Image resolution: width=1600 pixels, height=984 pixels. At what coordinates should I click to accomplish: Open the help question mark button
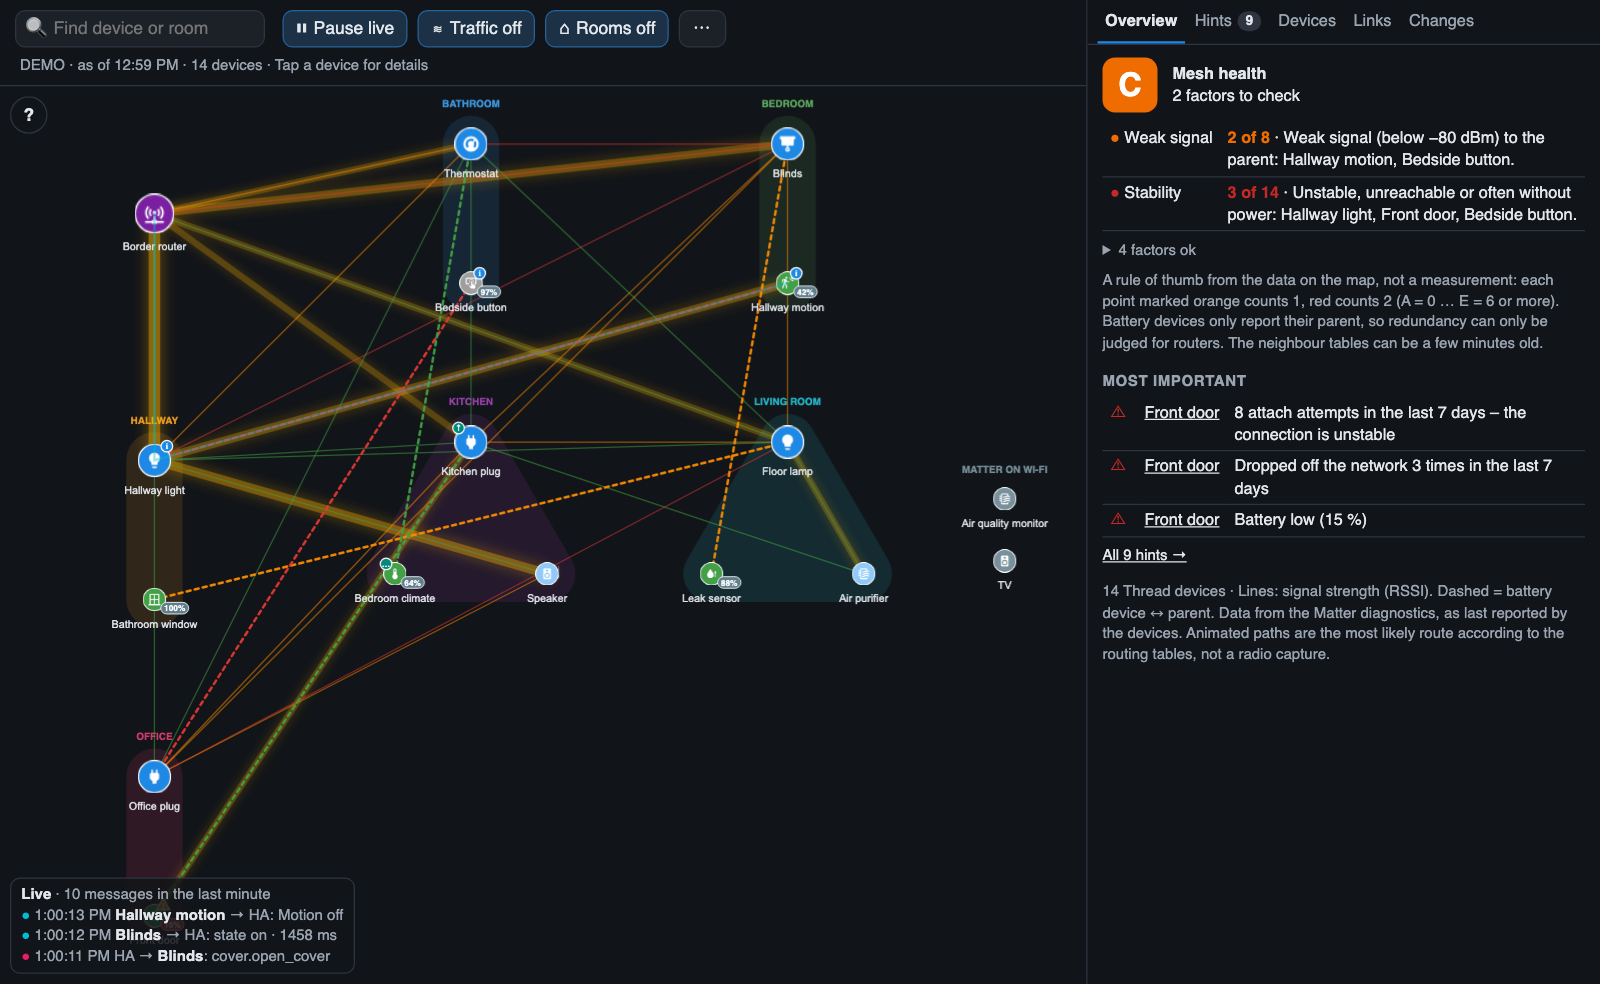pyautogui.click(x=28, y=115)
